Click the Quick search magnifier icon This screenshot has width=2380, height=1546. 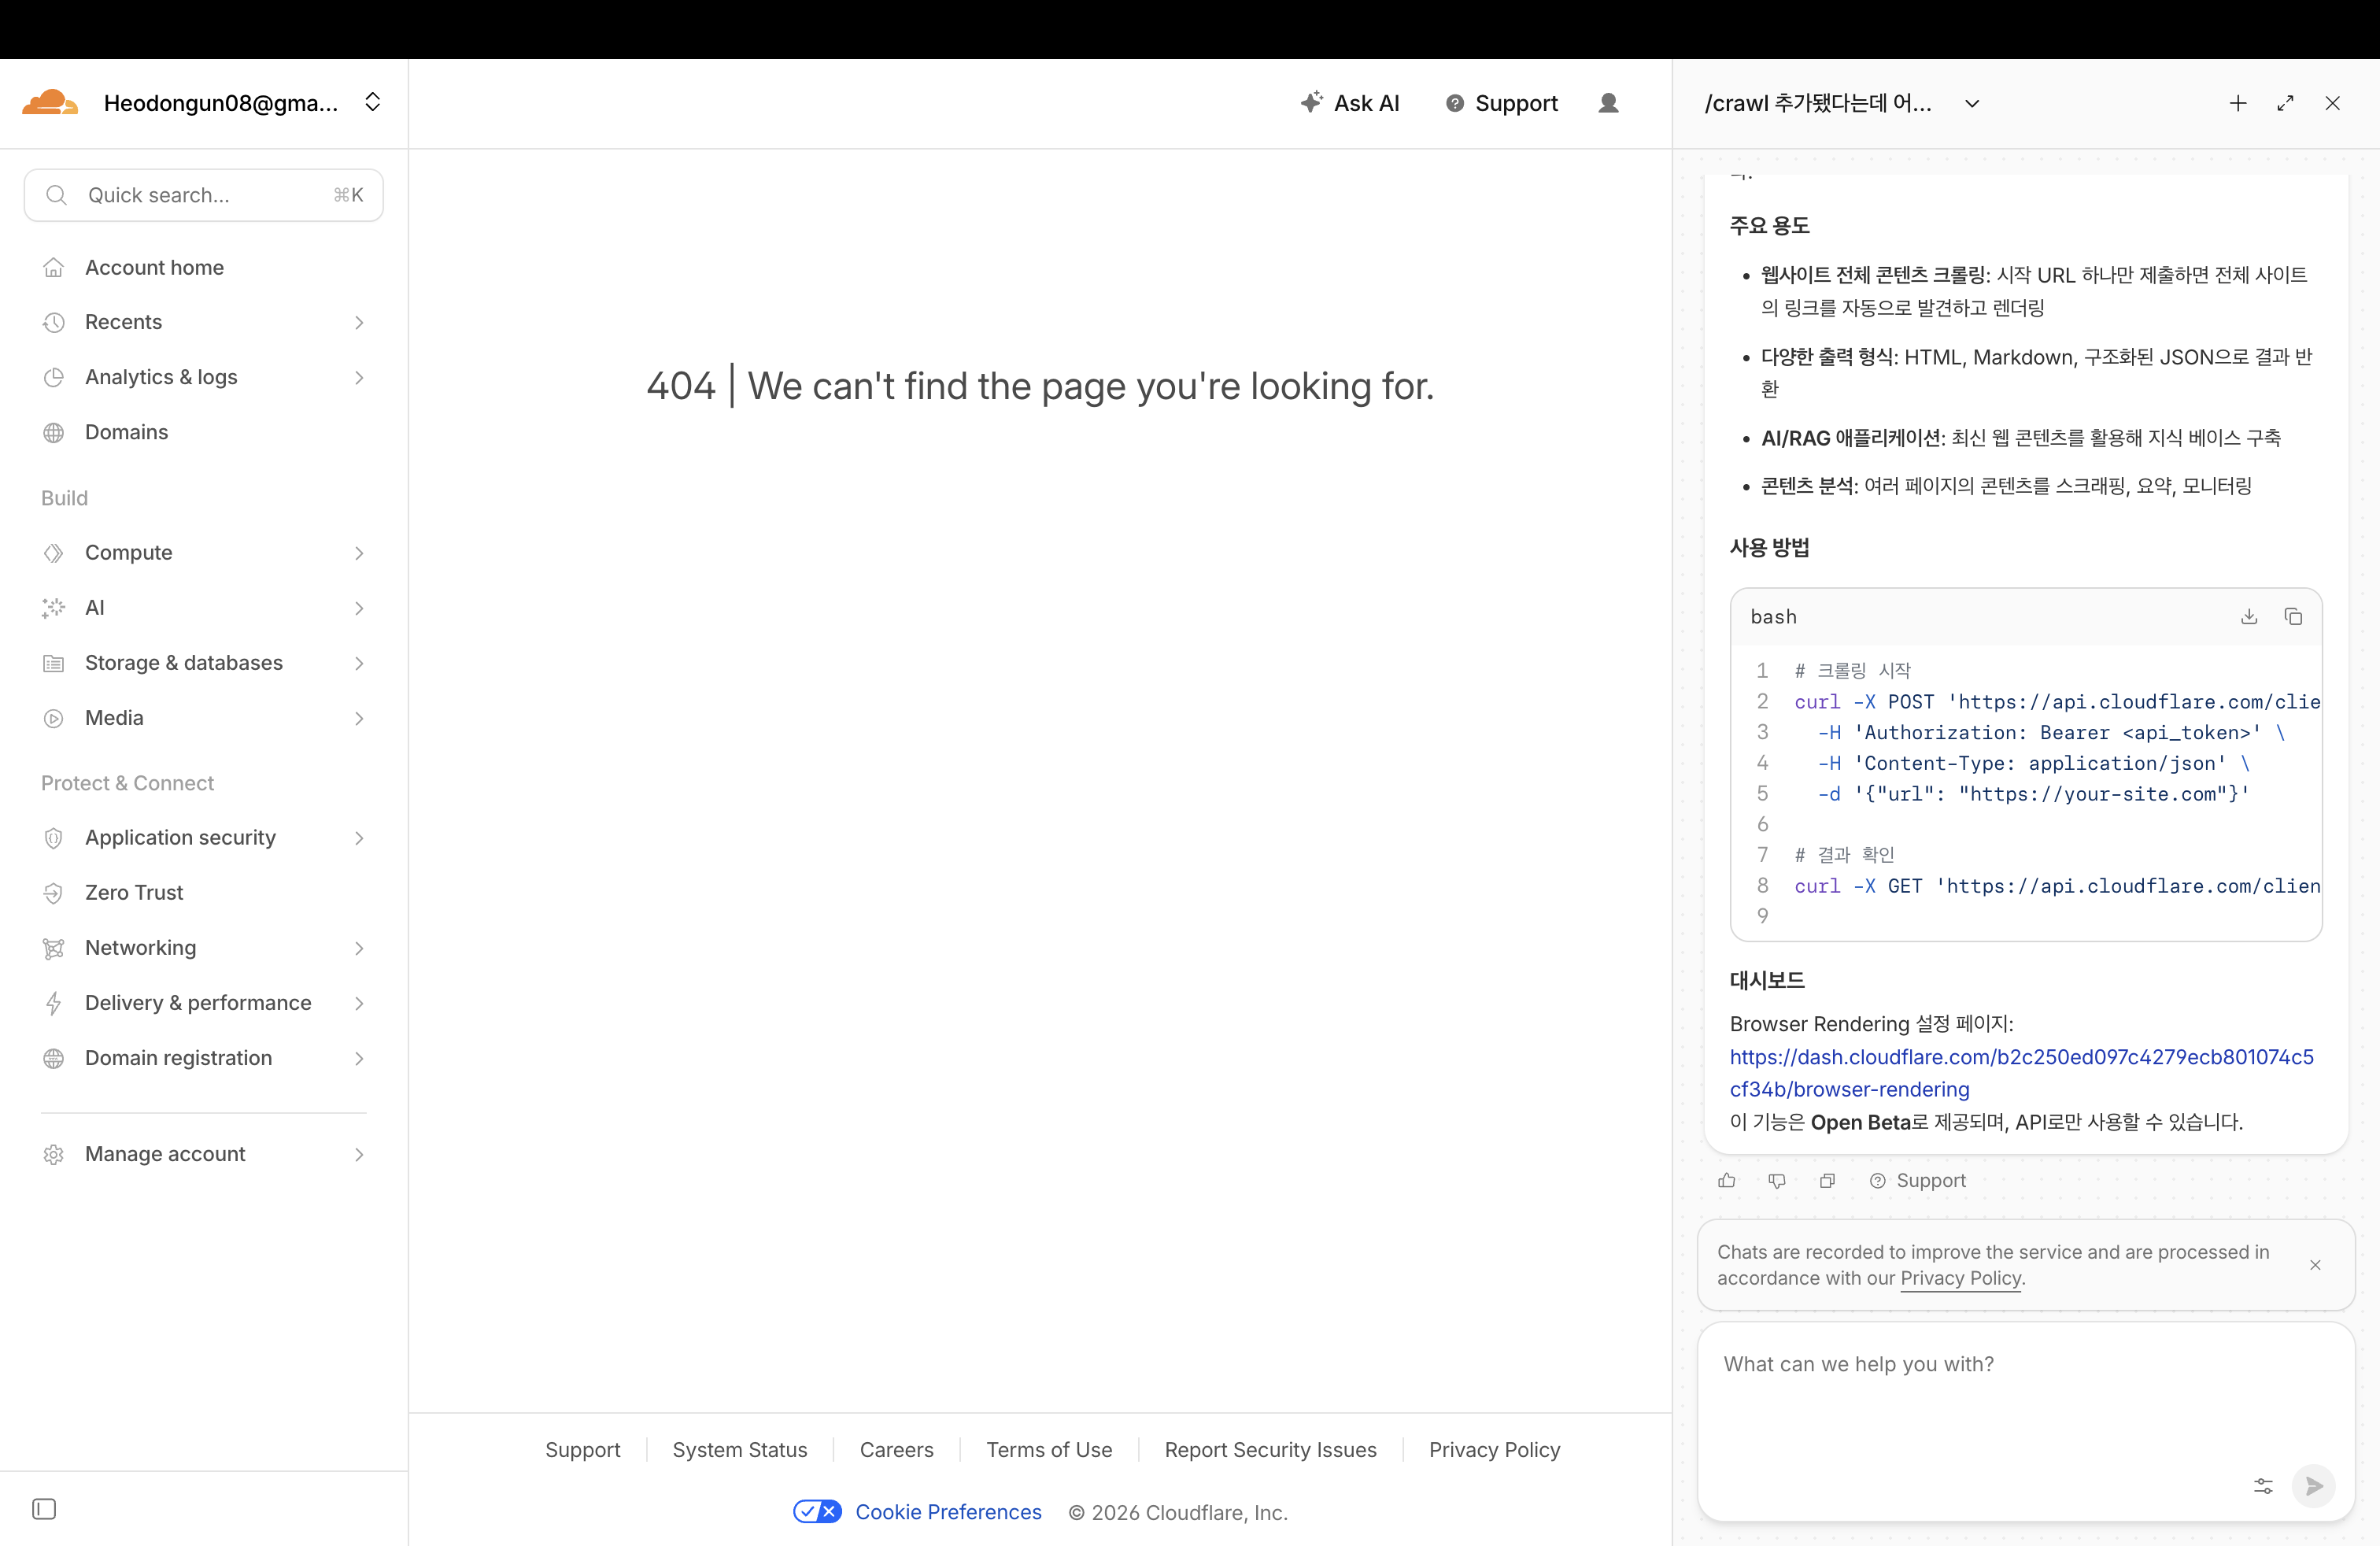coord(57,195)
